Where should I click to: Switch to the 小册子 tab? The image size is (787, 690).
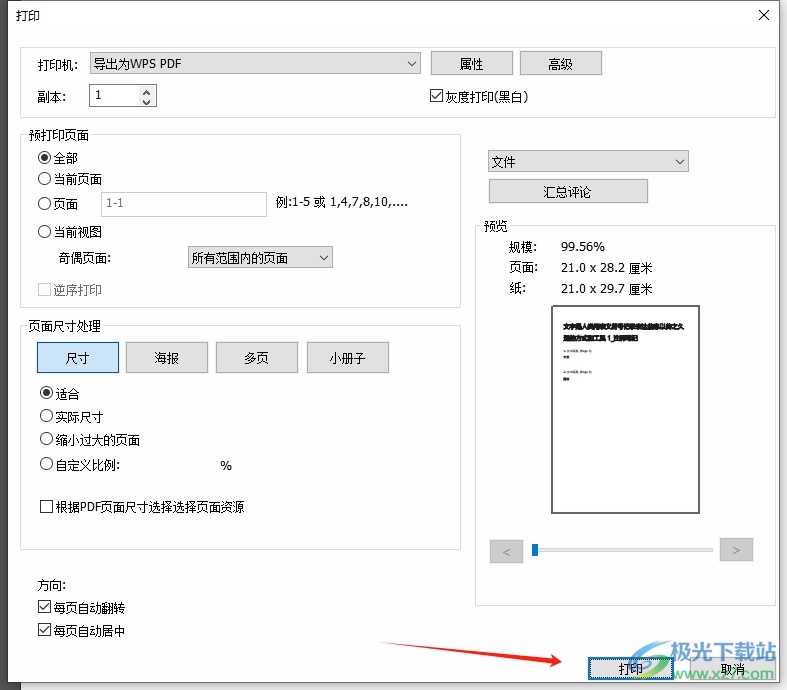pyautogui.click(x=347, y=357)
